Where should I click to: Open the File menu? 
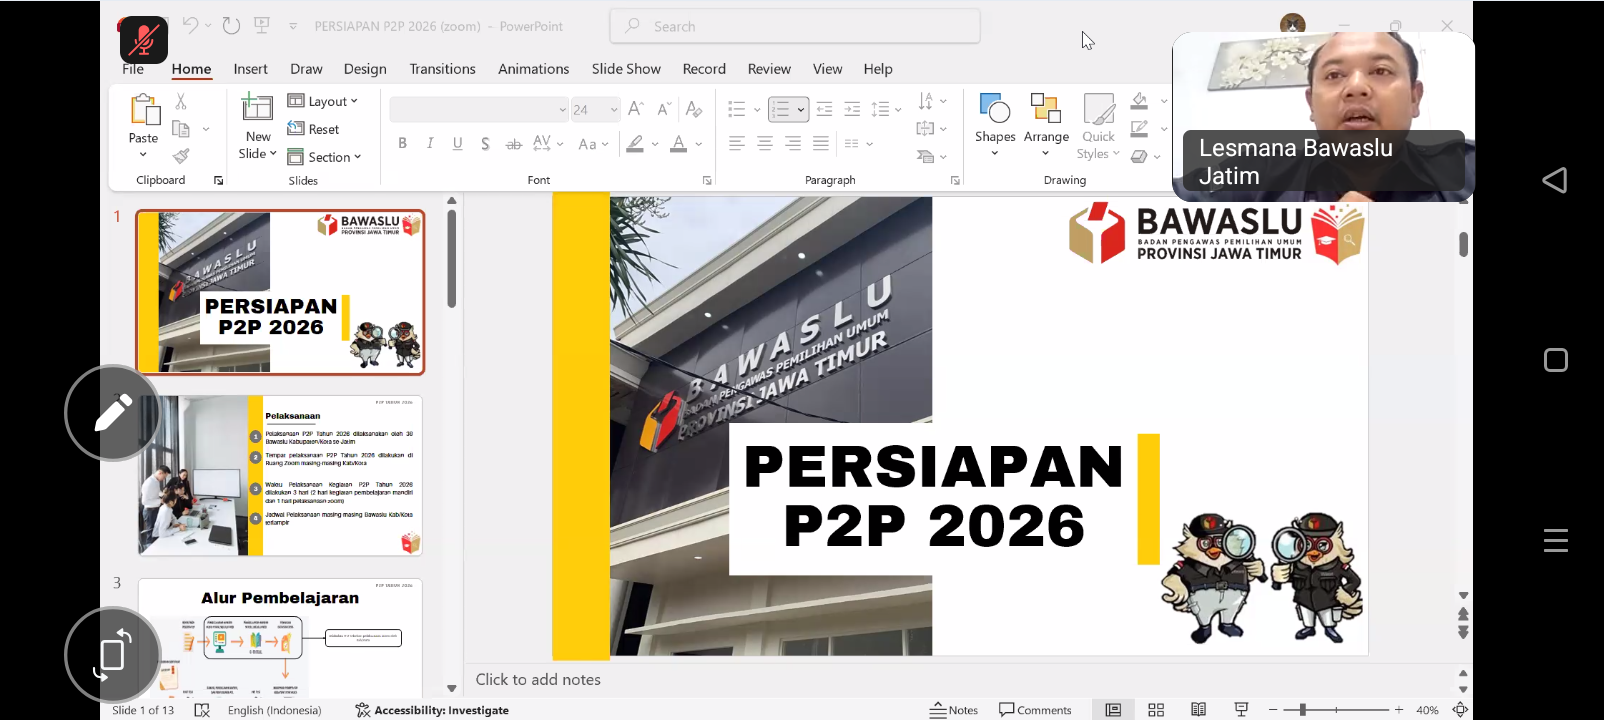click(133, 69)
